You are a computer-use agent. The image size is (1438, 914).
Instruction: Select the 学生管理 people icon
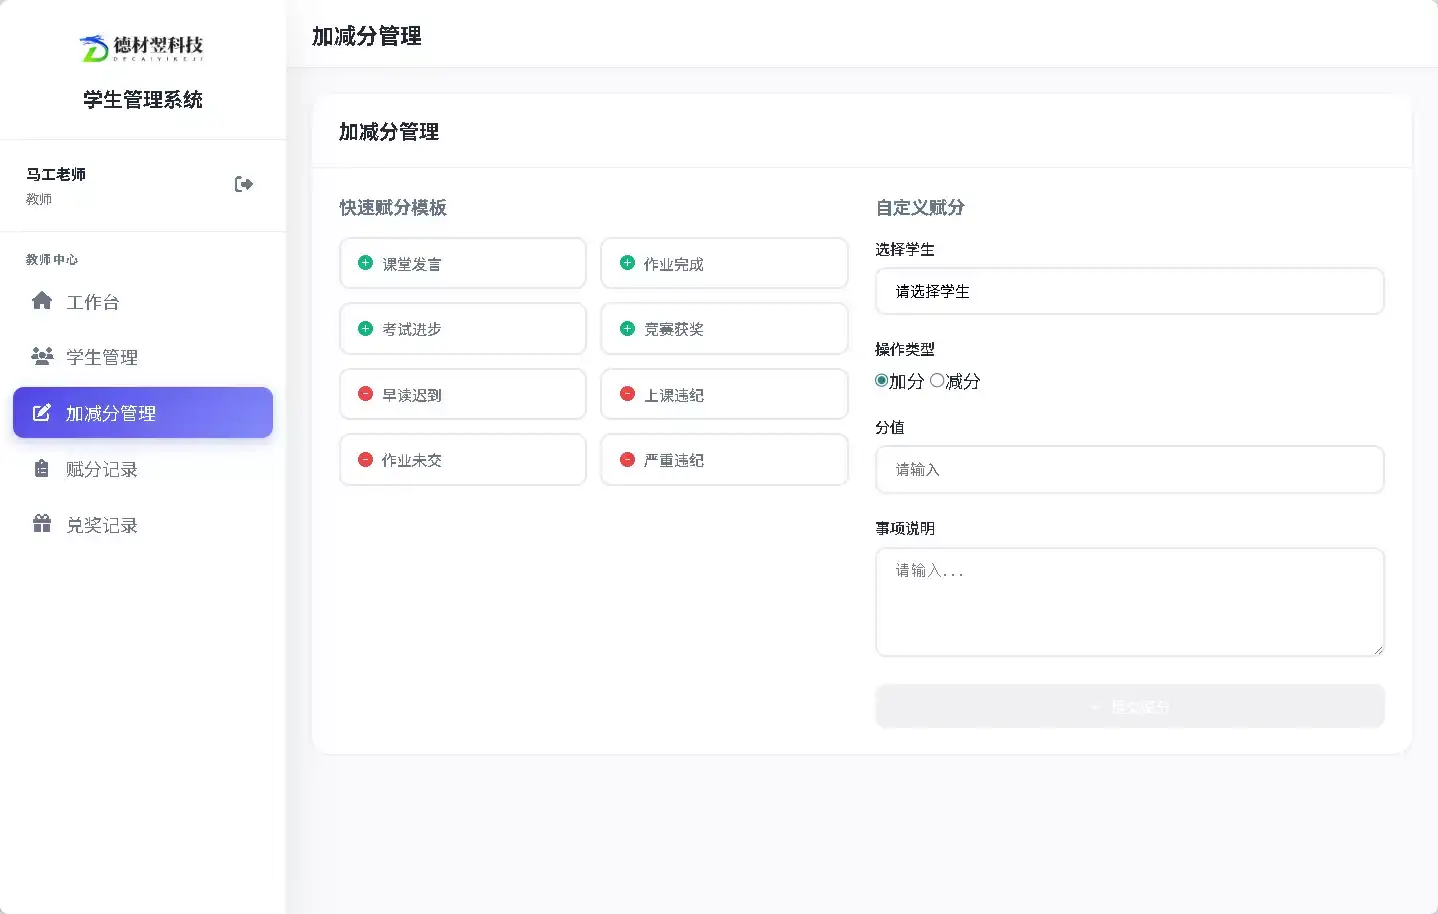[41, 356]
